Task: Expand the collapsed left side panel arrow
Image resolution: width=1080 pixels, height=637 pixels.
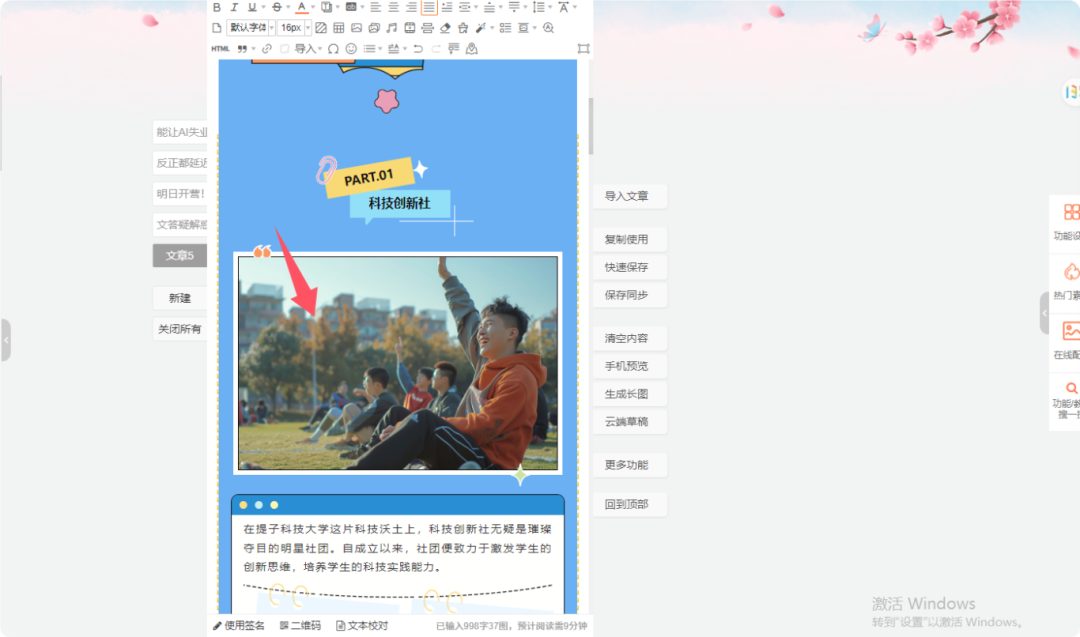Action: (x=6, y=340)
